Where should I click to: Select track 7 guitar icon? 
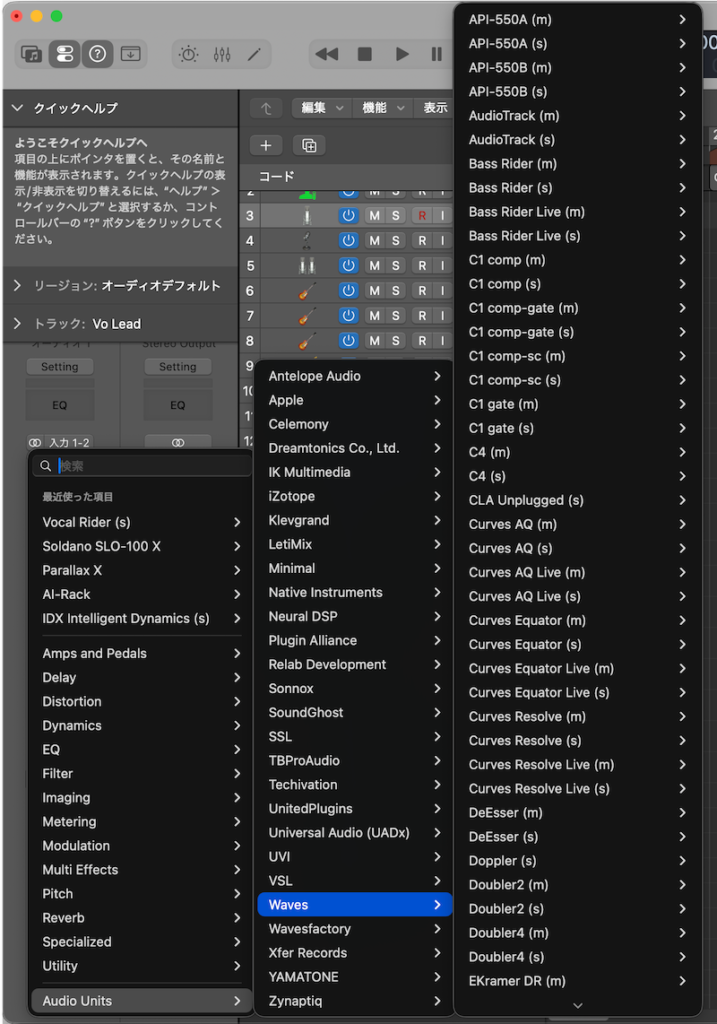pos(307,315)
